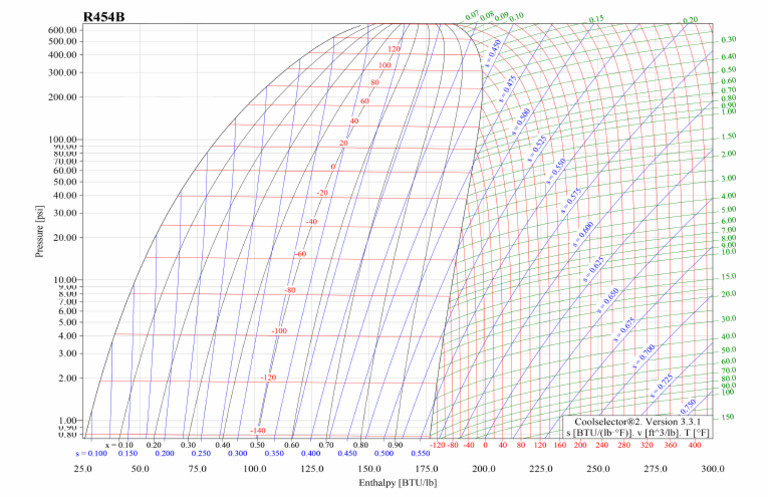Click the s = 0.475 isentrope label
768x497 pixels.
point(508,89)
